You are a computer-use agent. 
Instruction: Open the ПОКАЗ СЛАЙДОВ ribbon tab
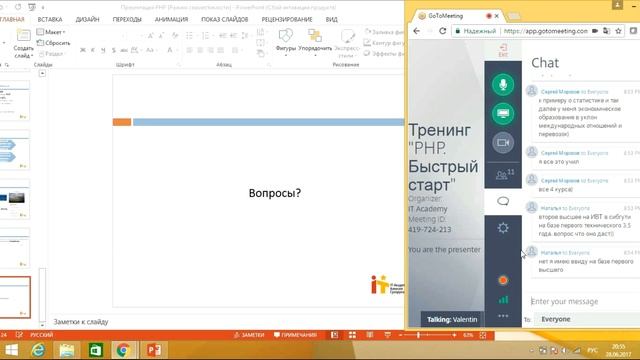click(x=224, y=19)
